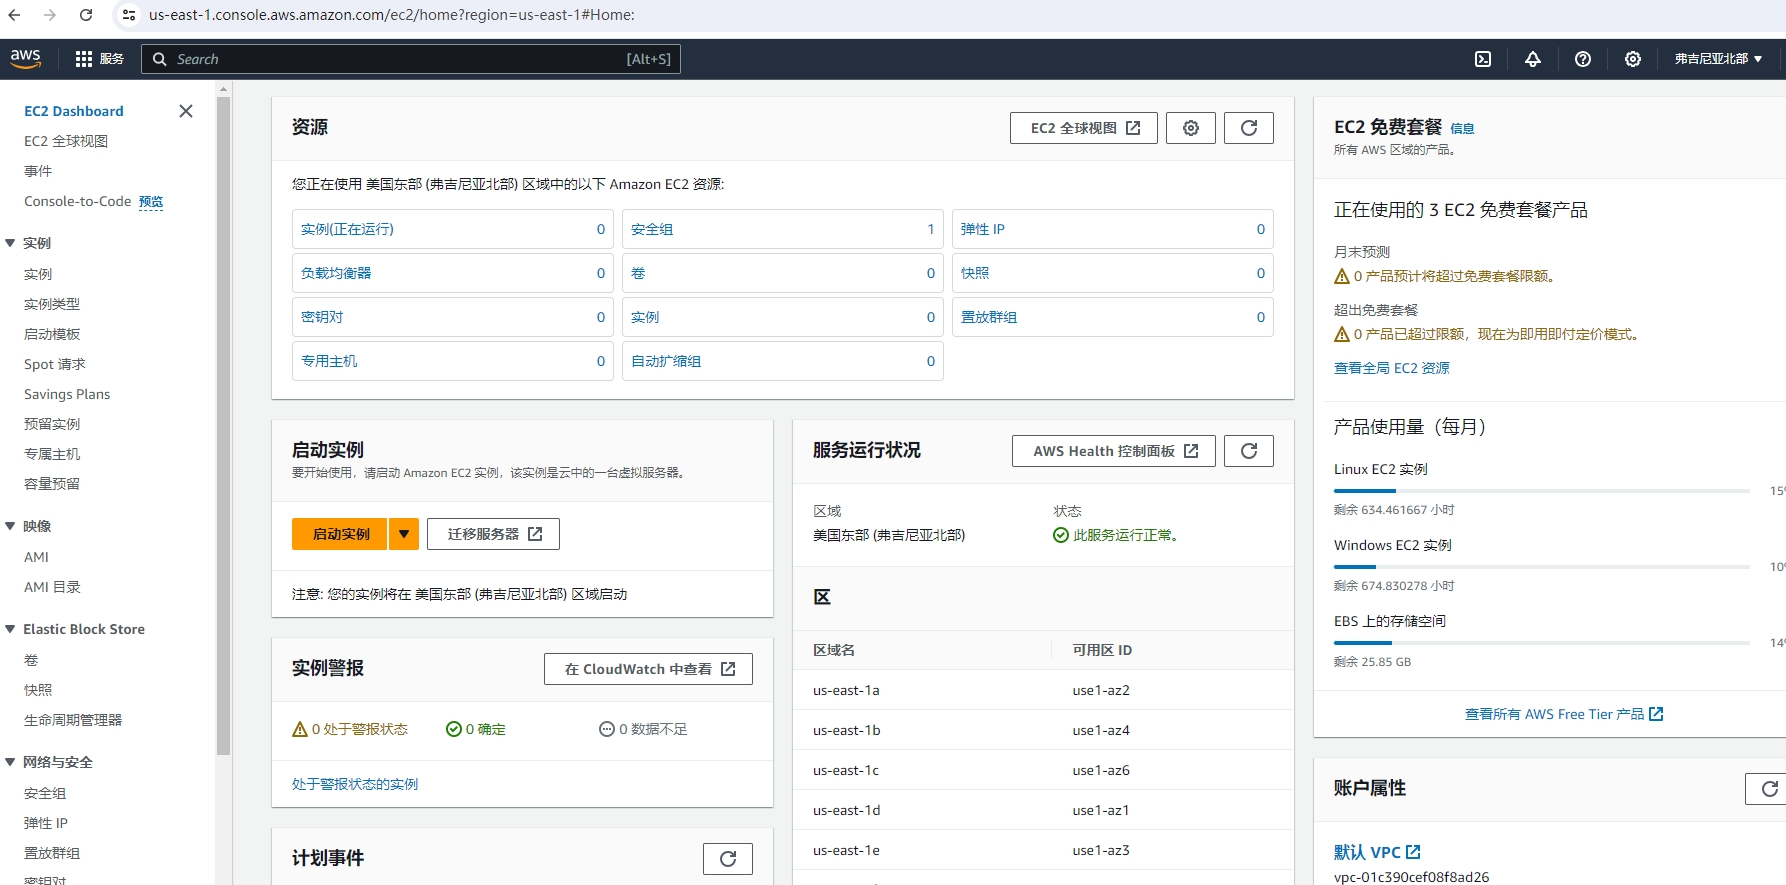Click the Migrate server button
Screen dimensions: 1786x885
click(493, 534)
